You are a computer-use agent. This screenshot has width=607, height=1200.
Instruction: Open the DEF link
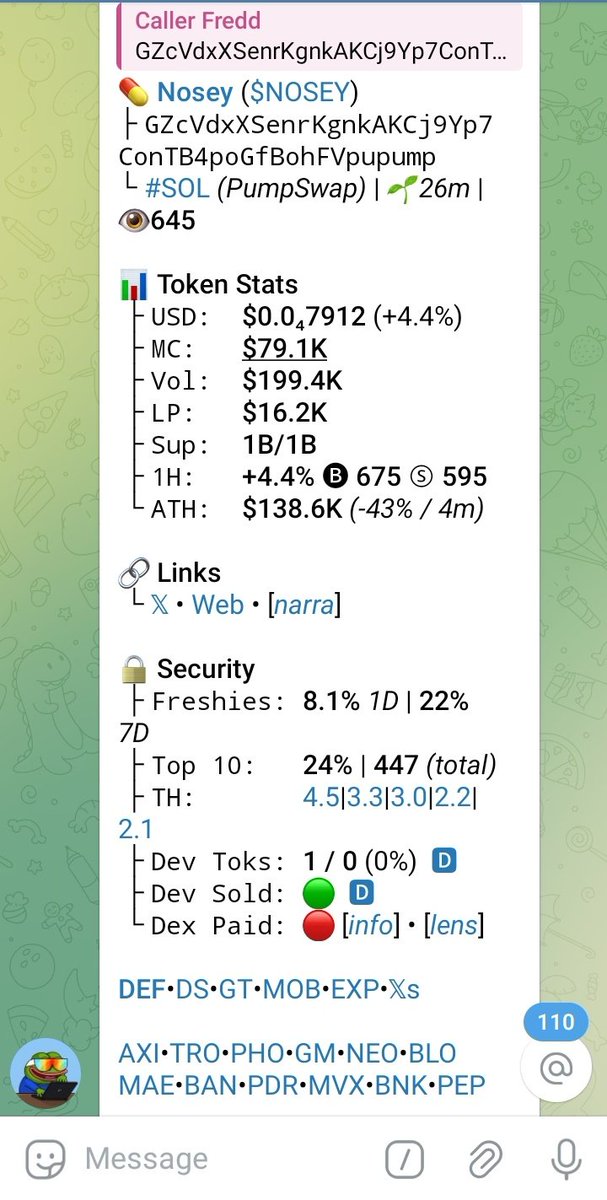pos(142,990)
